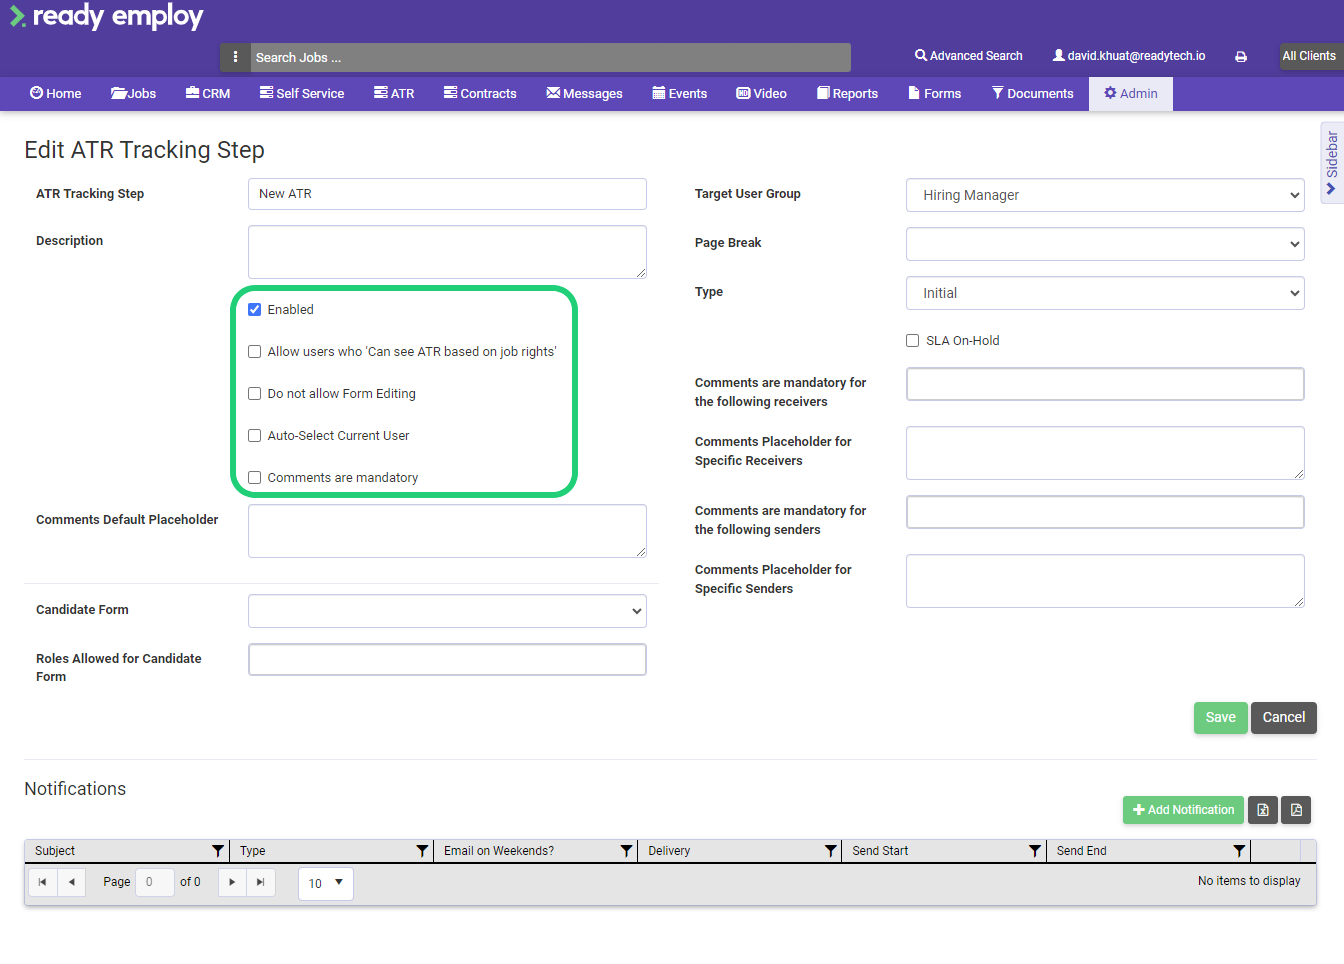Screen dimensions: 1344x964
Task: Open Advanced Search
Action: pyautogui.click(x=967, y=55)
